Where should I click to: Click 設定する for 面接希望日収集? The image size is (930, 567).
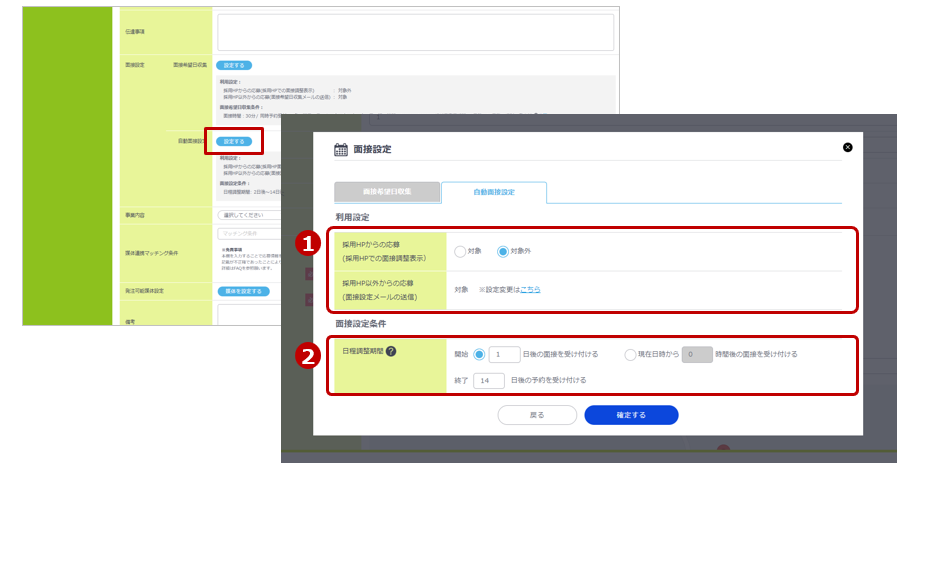[234, 65]
